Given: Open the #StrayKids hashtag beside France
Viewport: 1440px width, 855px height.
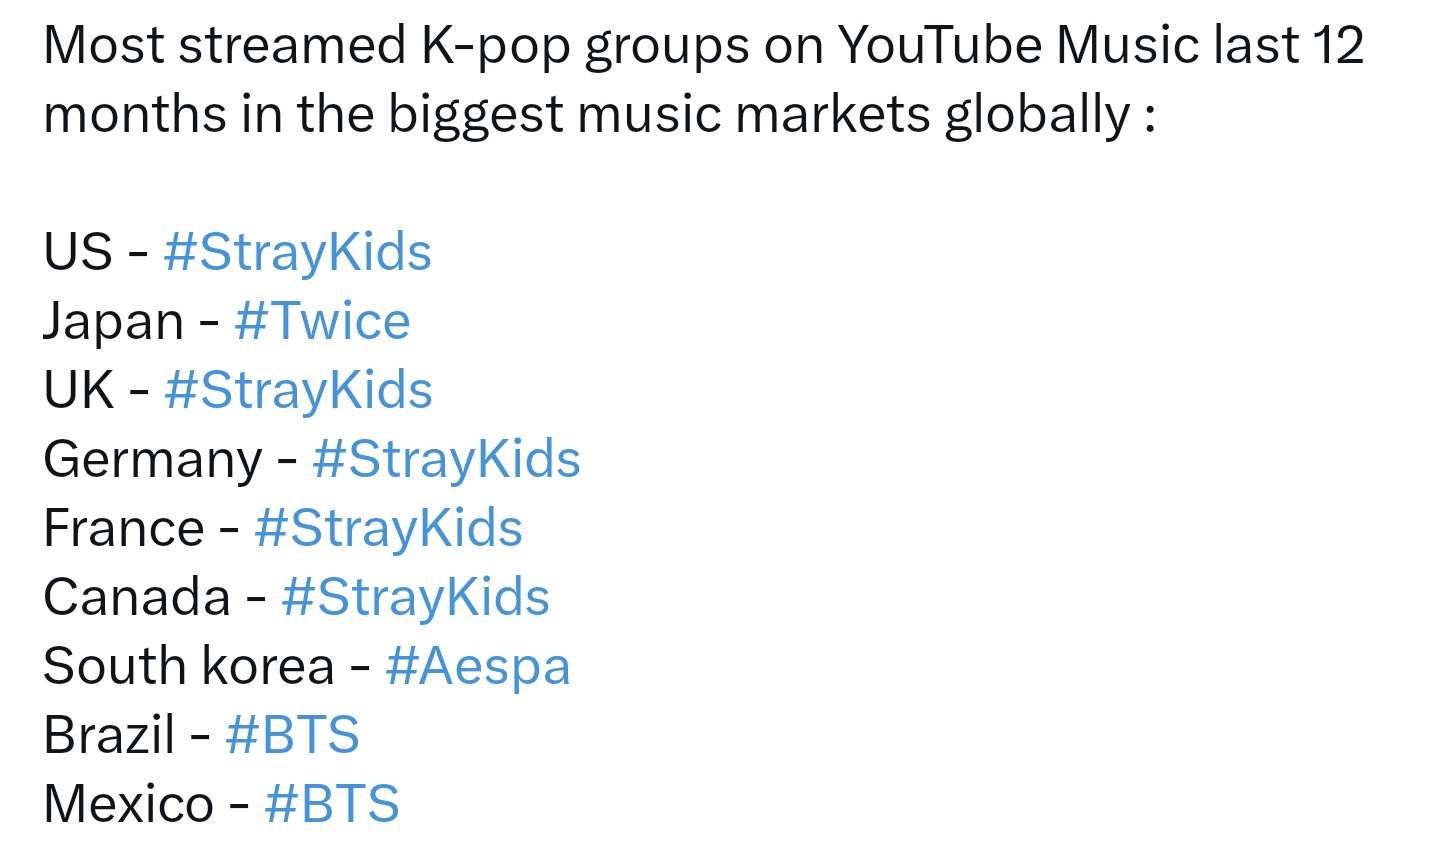Looking at the screenshot, I should [x=389, y=528].
